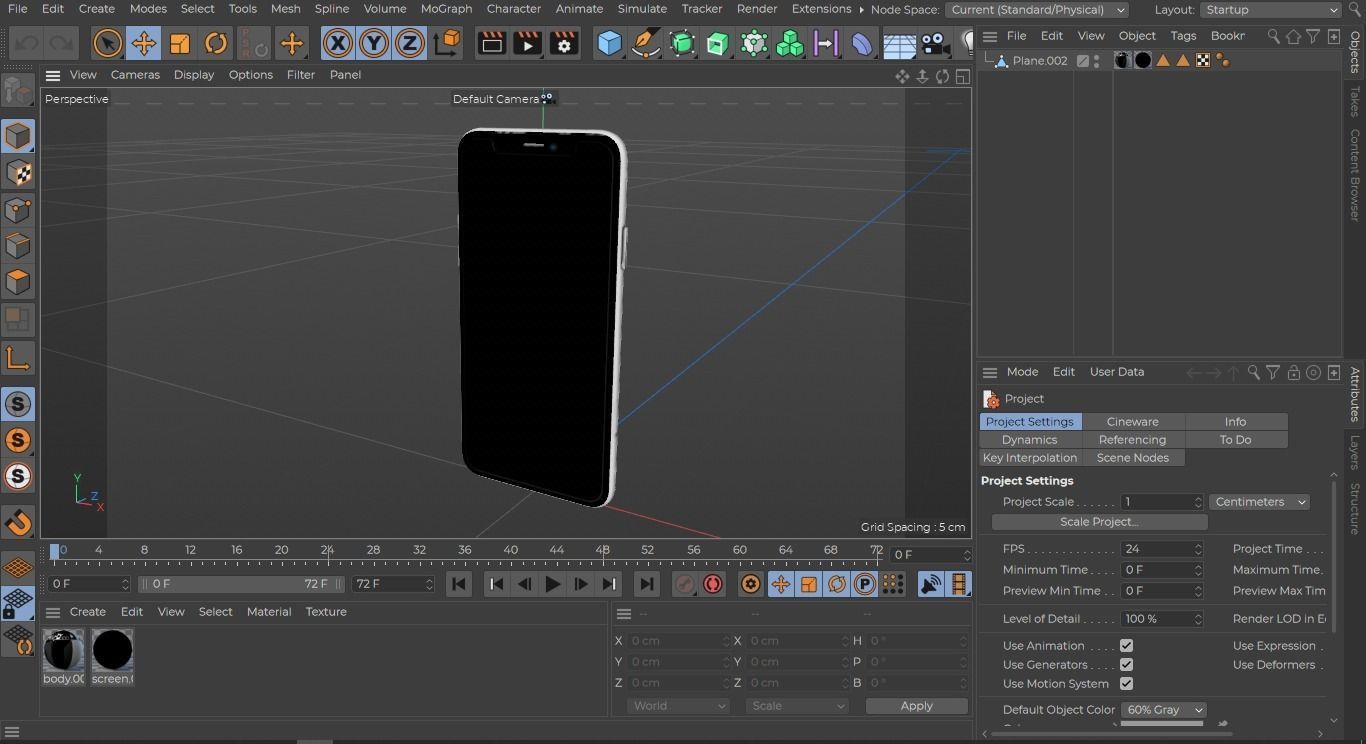1366x744 pixels.
Task: Open the Centimeters unit dropdown
Action: point(1259,502)
